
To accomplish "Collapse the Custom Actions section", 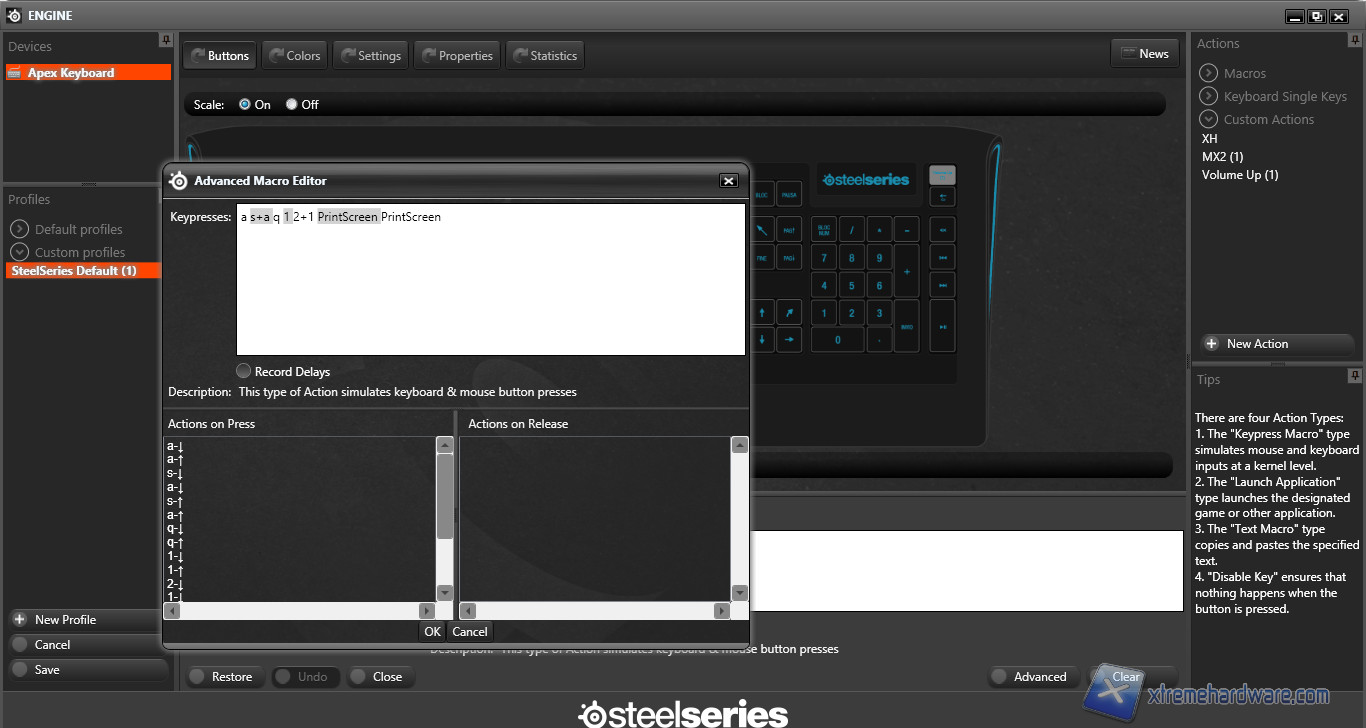I will click(1208, 119).
